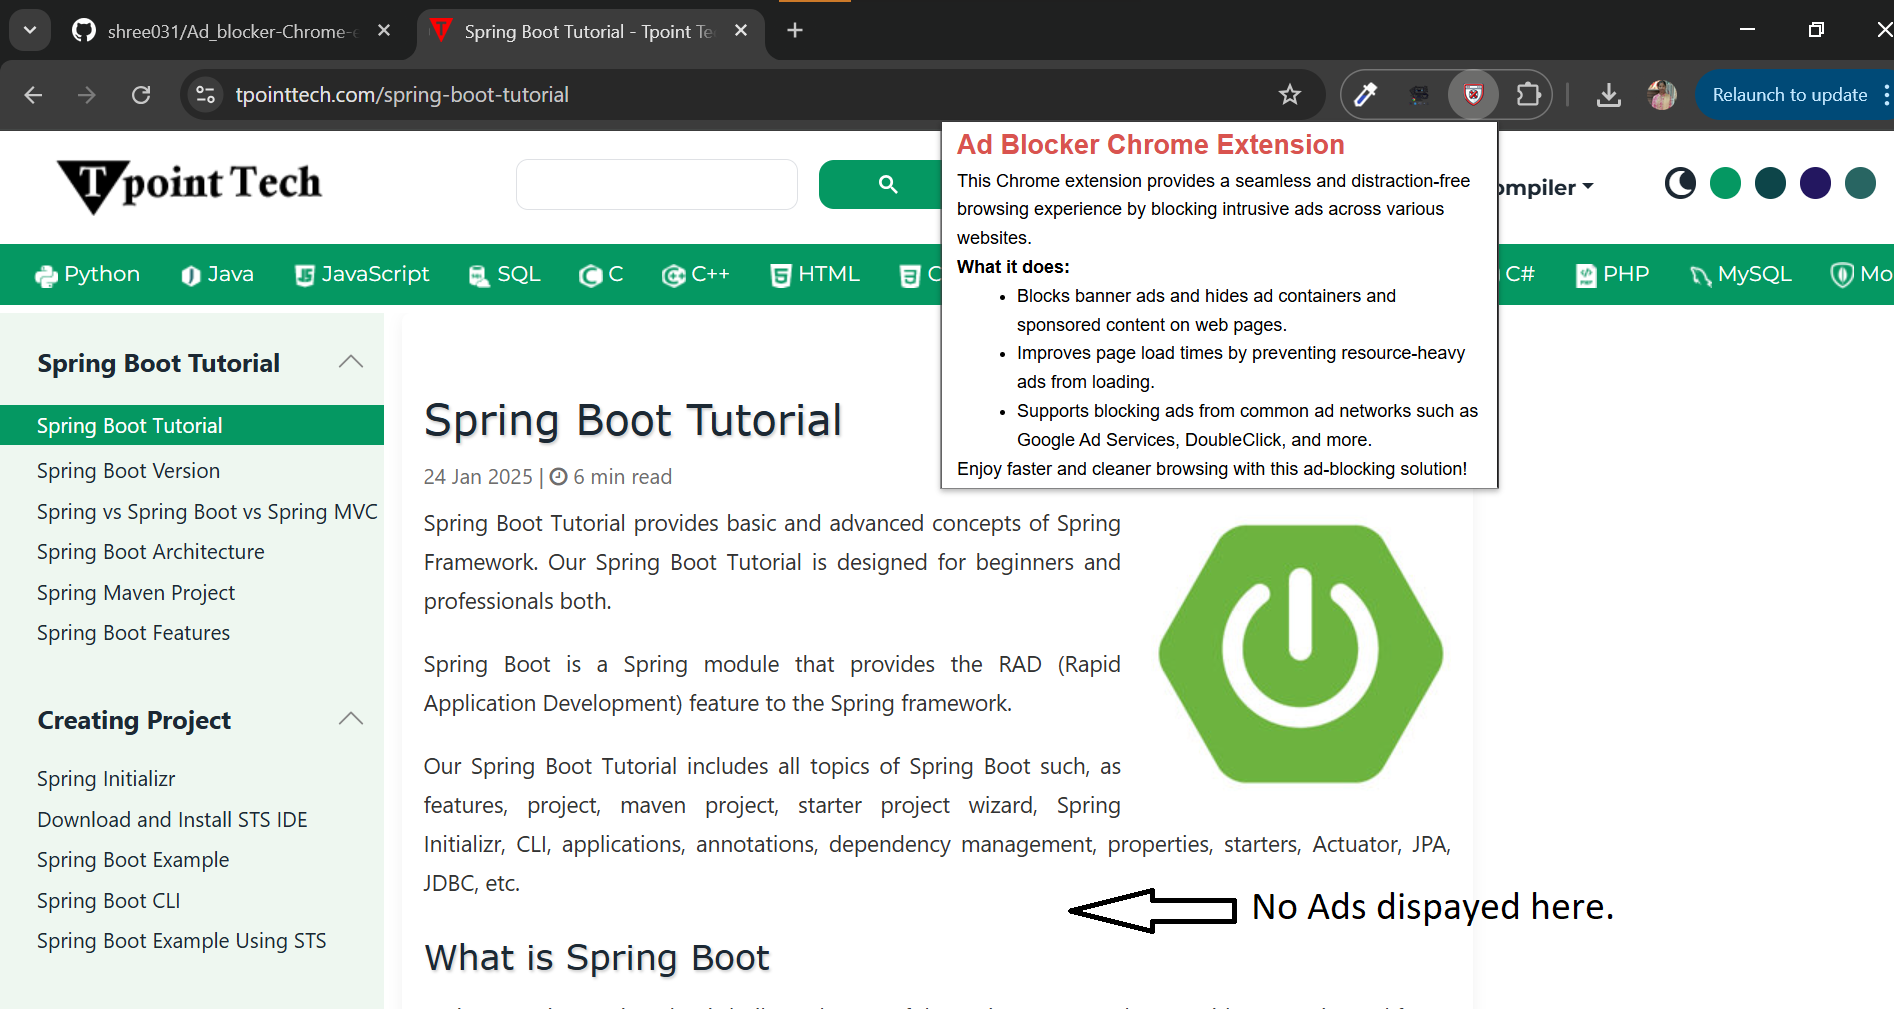Toggle dark mode with the moon icon

pyautogui.click(x=1680, y=183)
